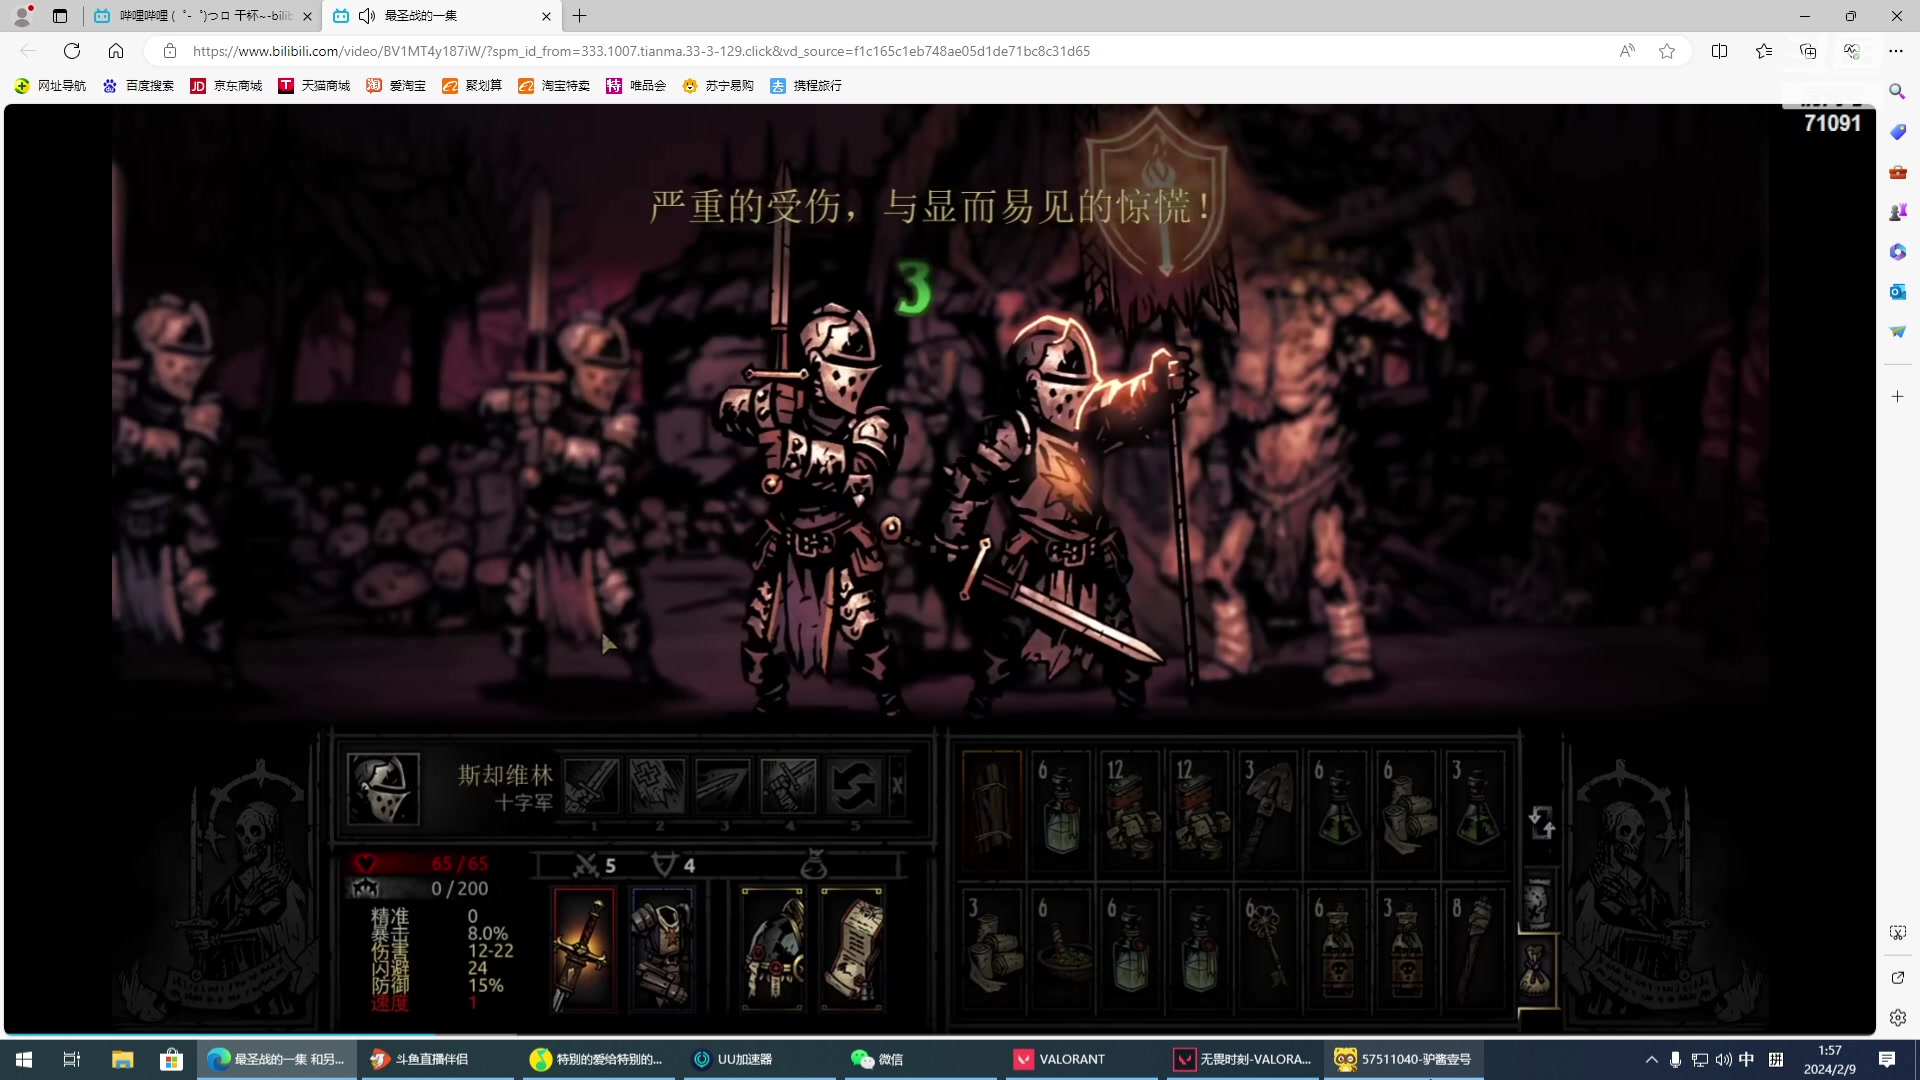
Task: Toggle read aloud for this page
Action: click(1627, 51)
